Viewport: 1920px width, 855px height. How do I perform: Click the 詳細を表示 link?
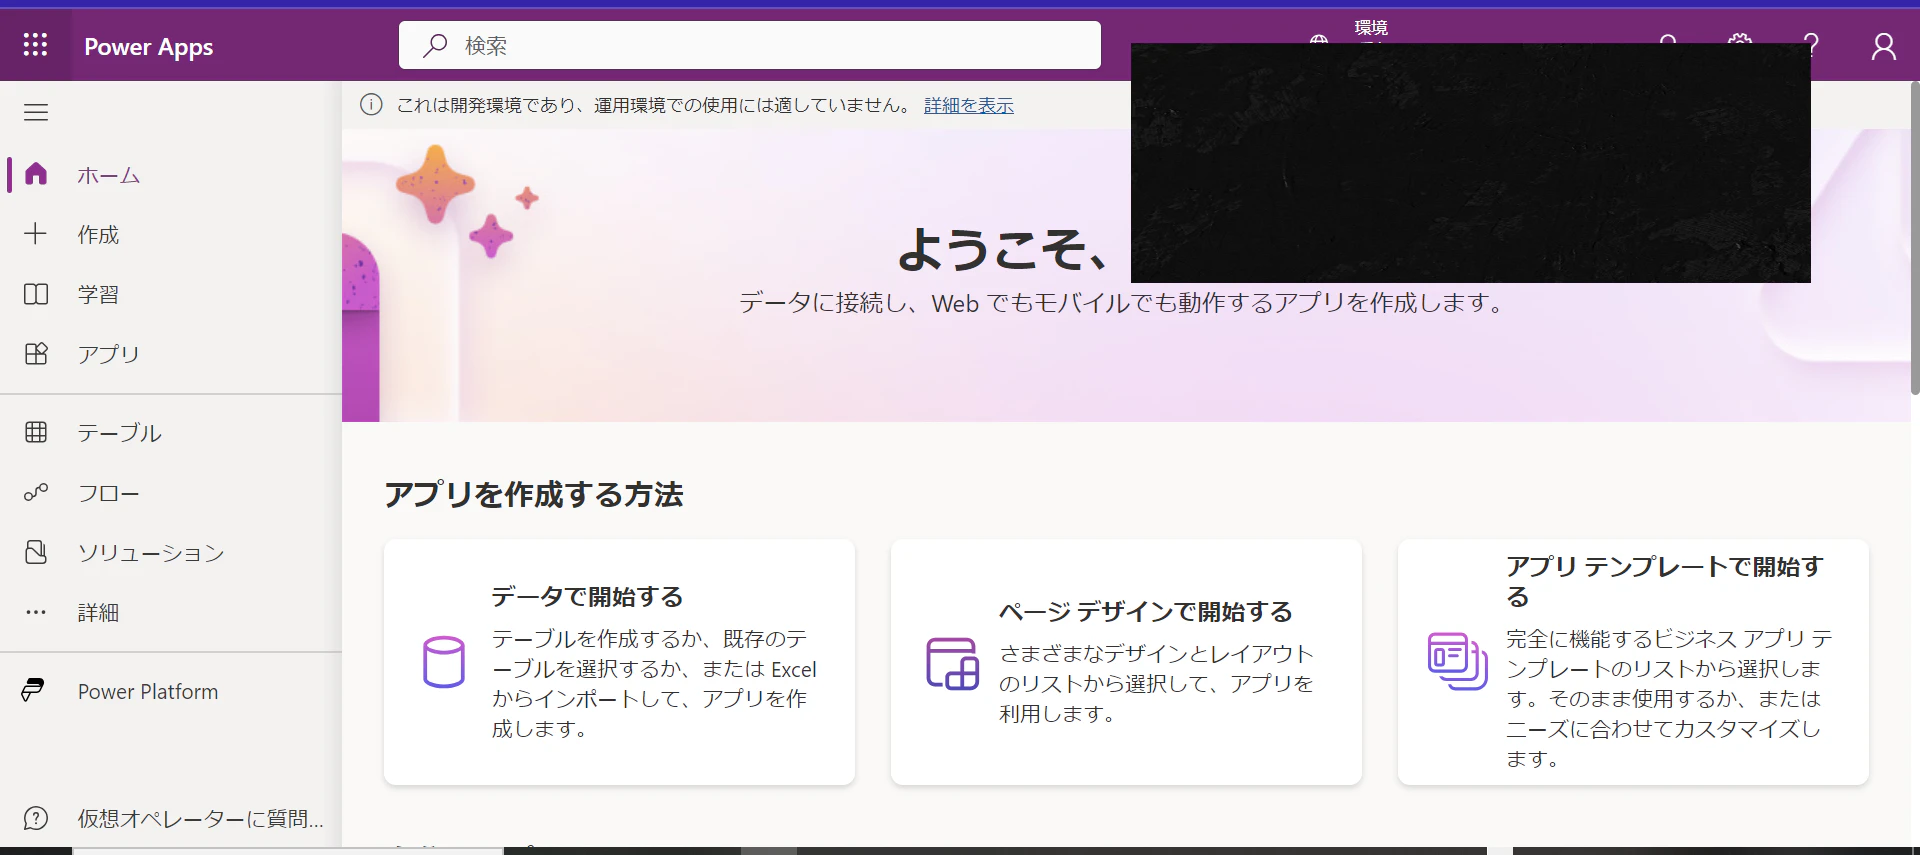point(968,105)
